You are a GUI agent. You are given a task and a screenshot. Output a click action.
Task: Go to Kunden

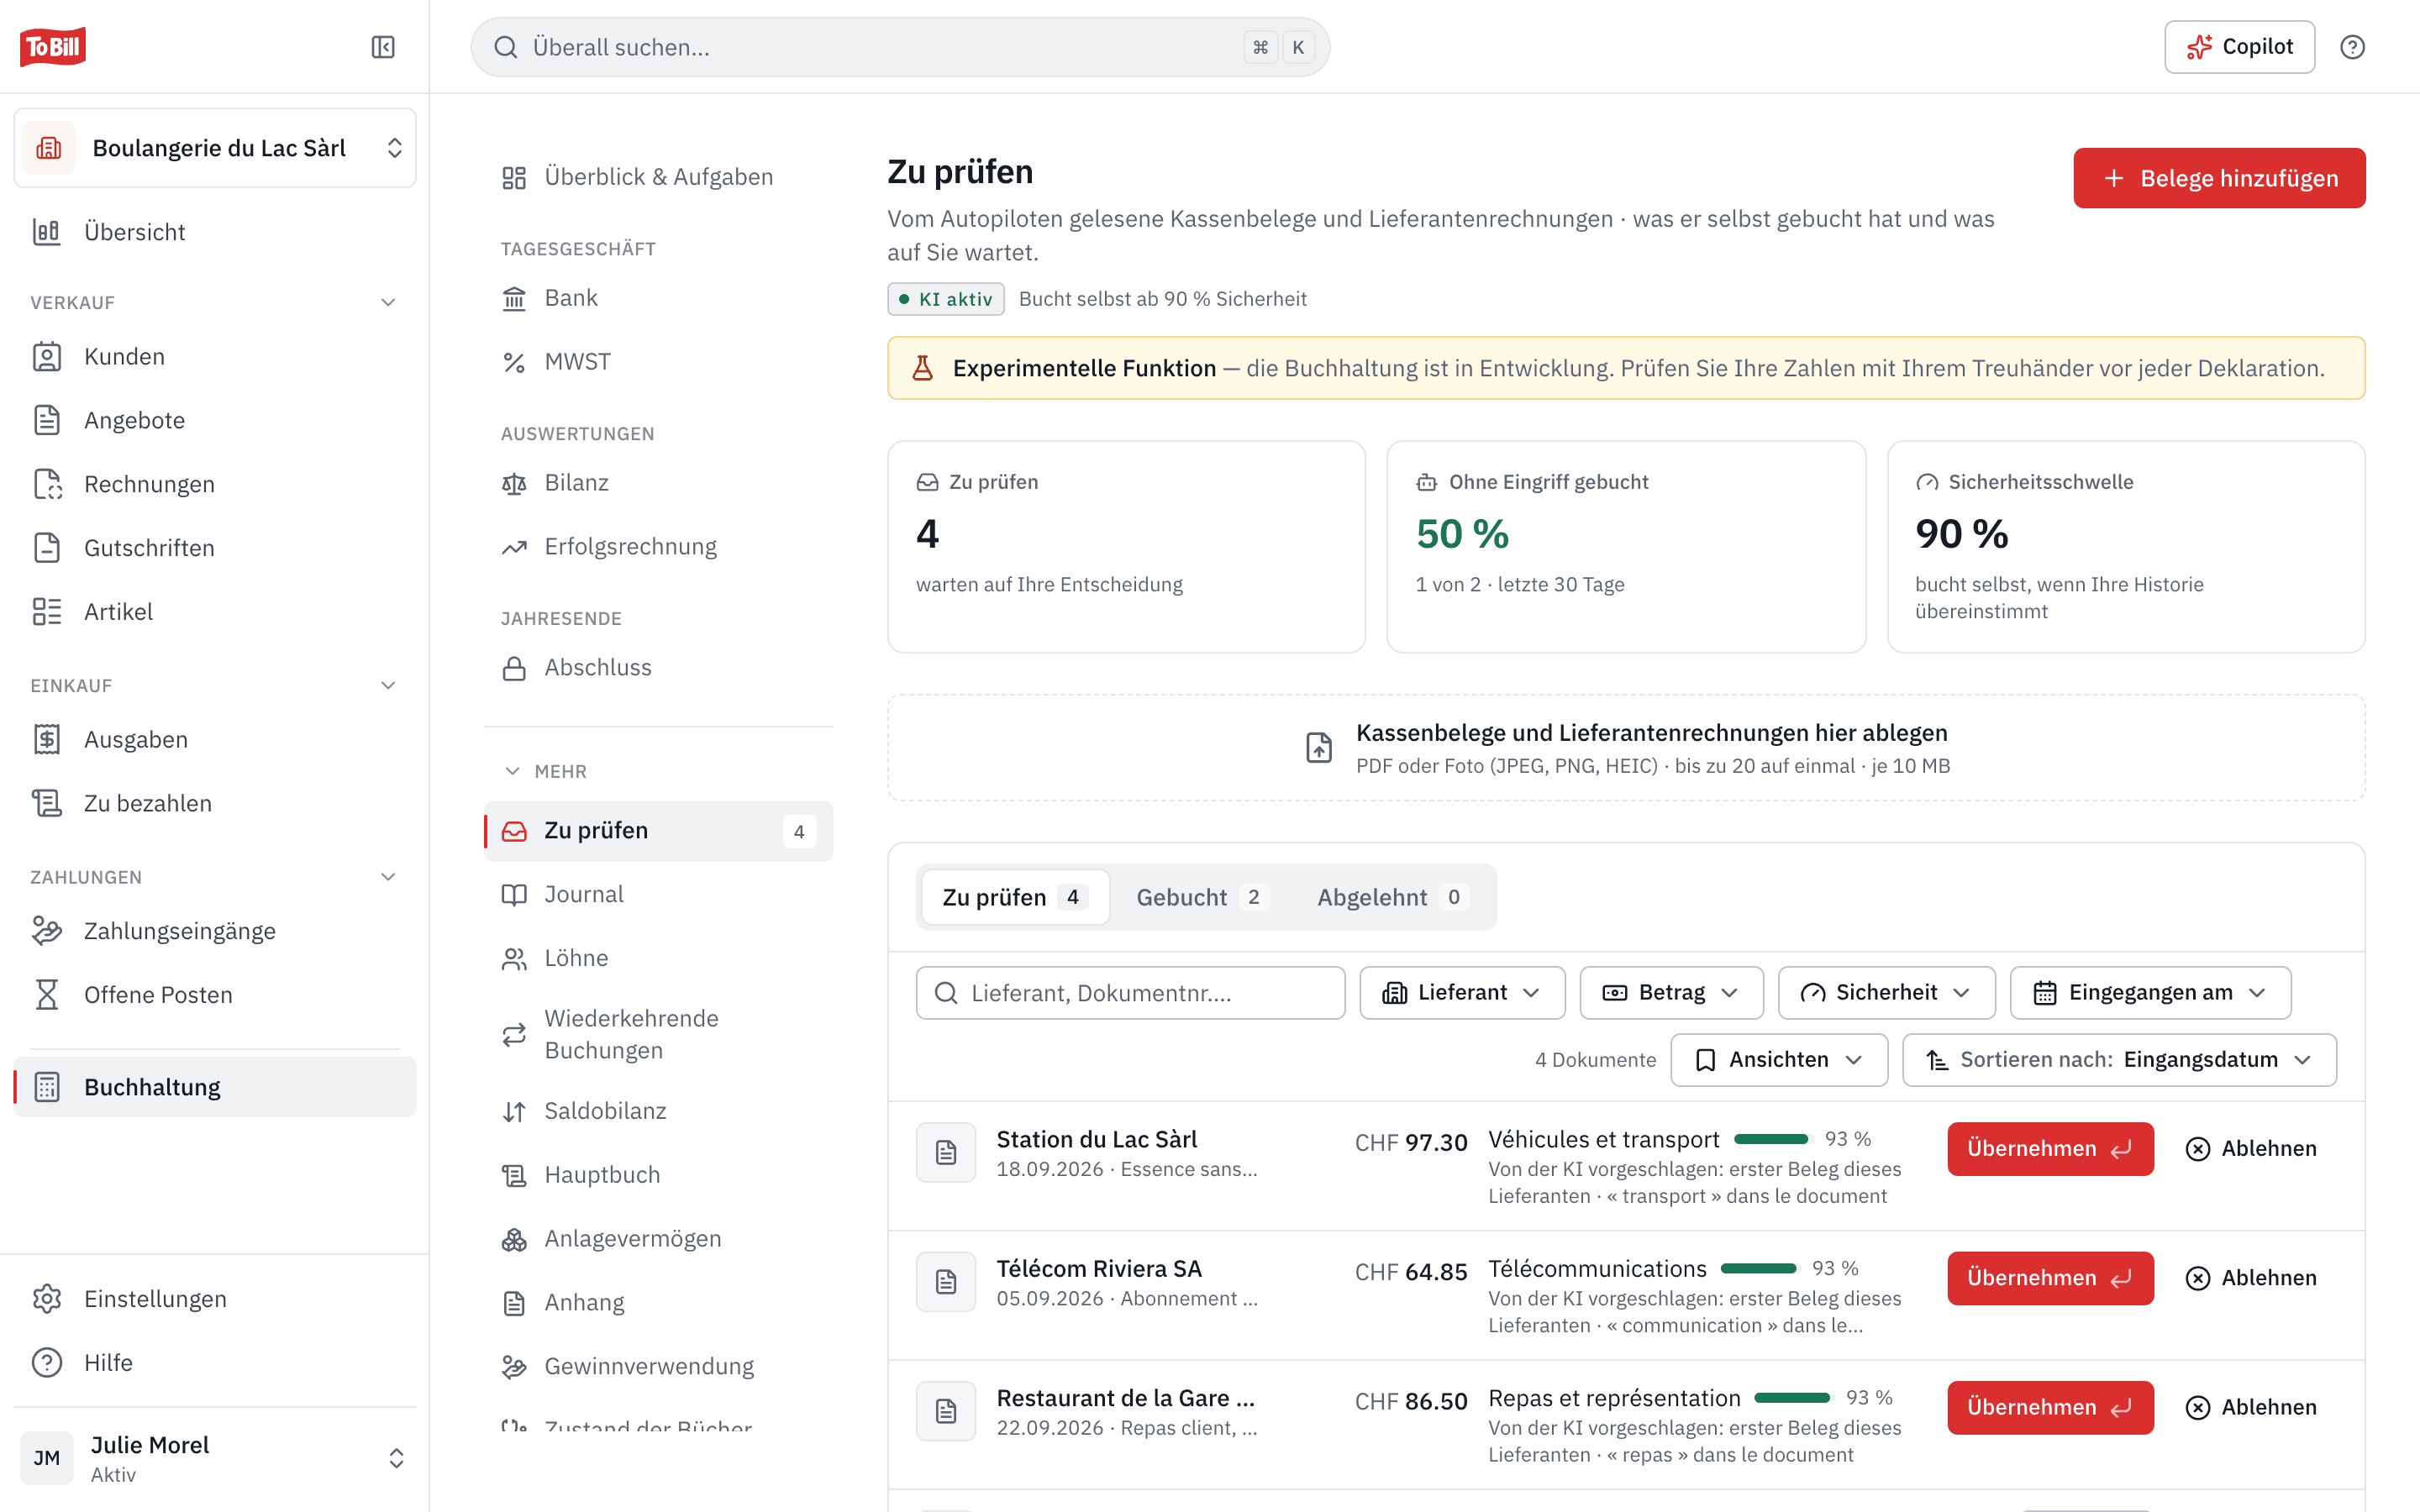pos(215,357)
